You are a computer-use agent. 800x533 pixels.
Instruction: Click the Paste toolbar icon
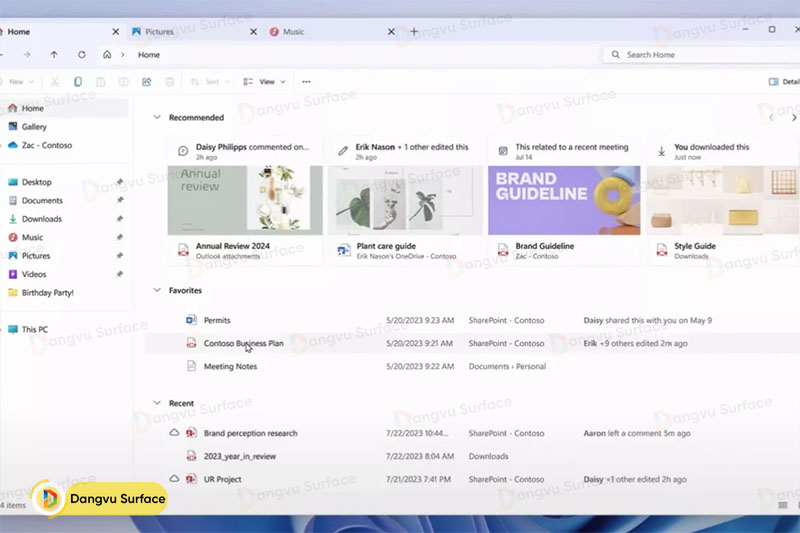point(101,82)
